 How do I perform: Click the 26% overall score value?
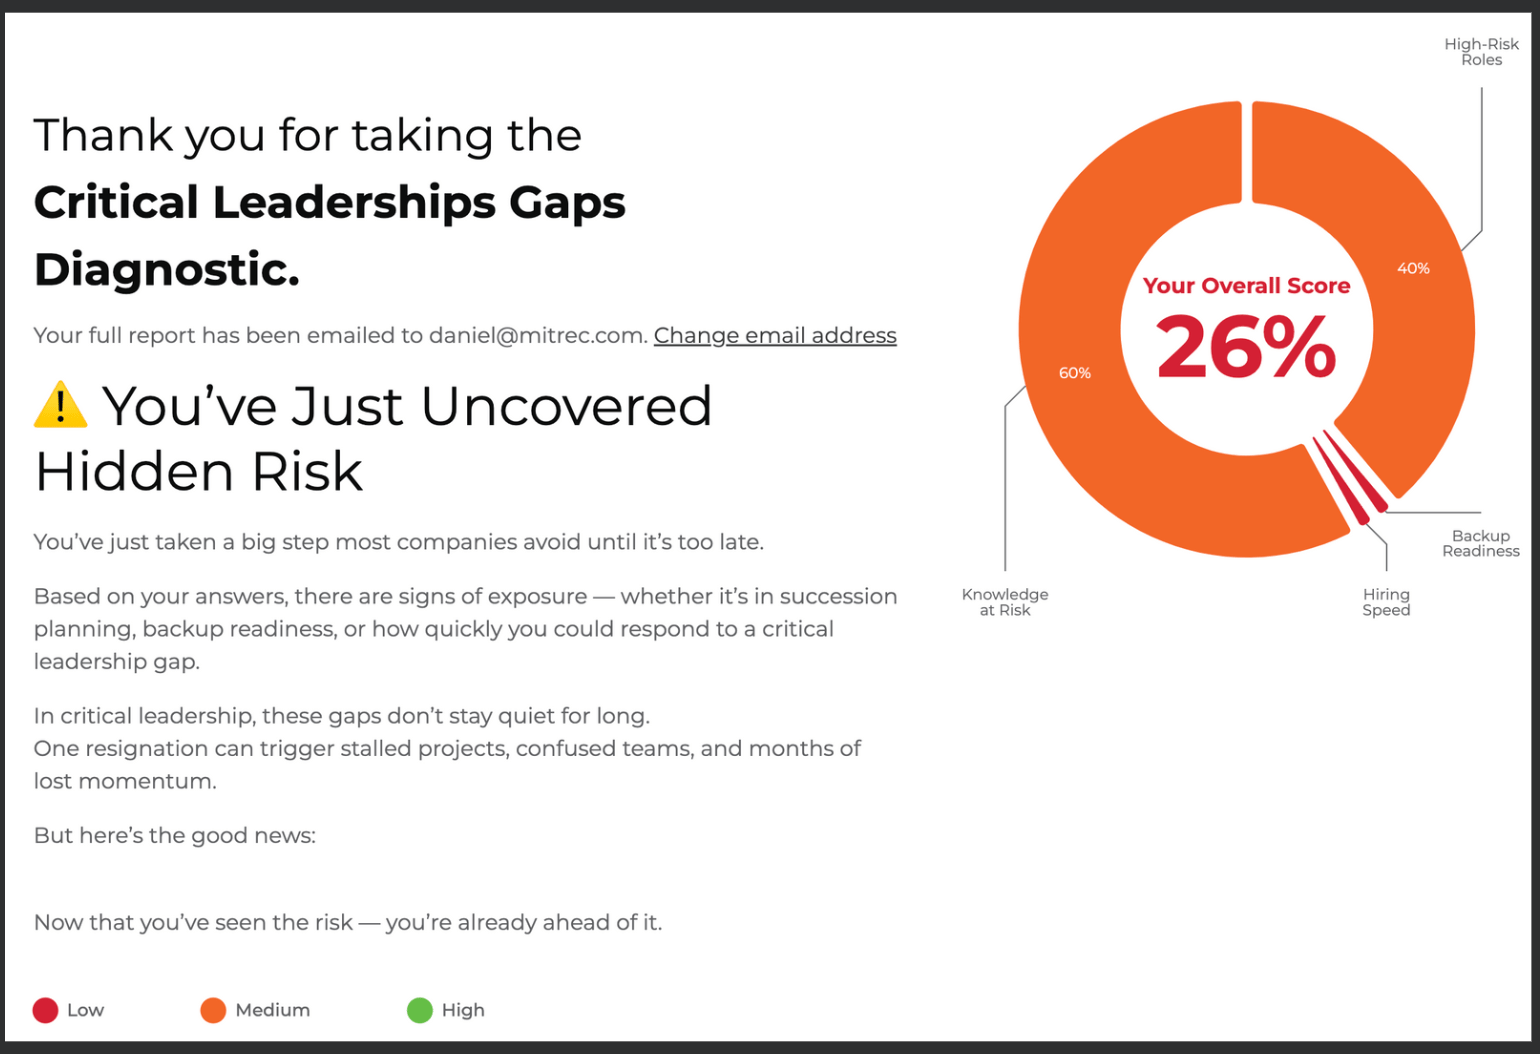coord(1246,347)
